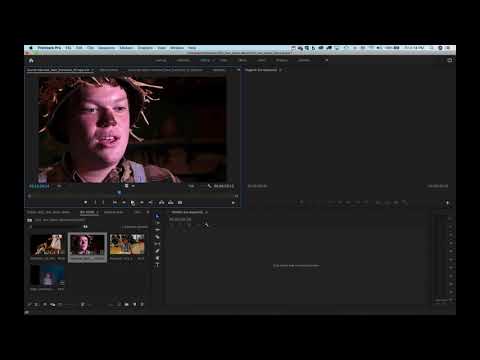The width and height of the screenshot is (480, 360).
Task: Step forward one frame in Source monitor
Action: [x=142, y=202]
